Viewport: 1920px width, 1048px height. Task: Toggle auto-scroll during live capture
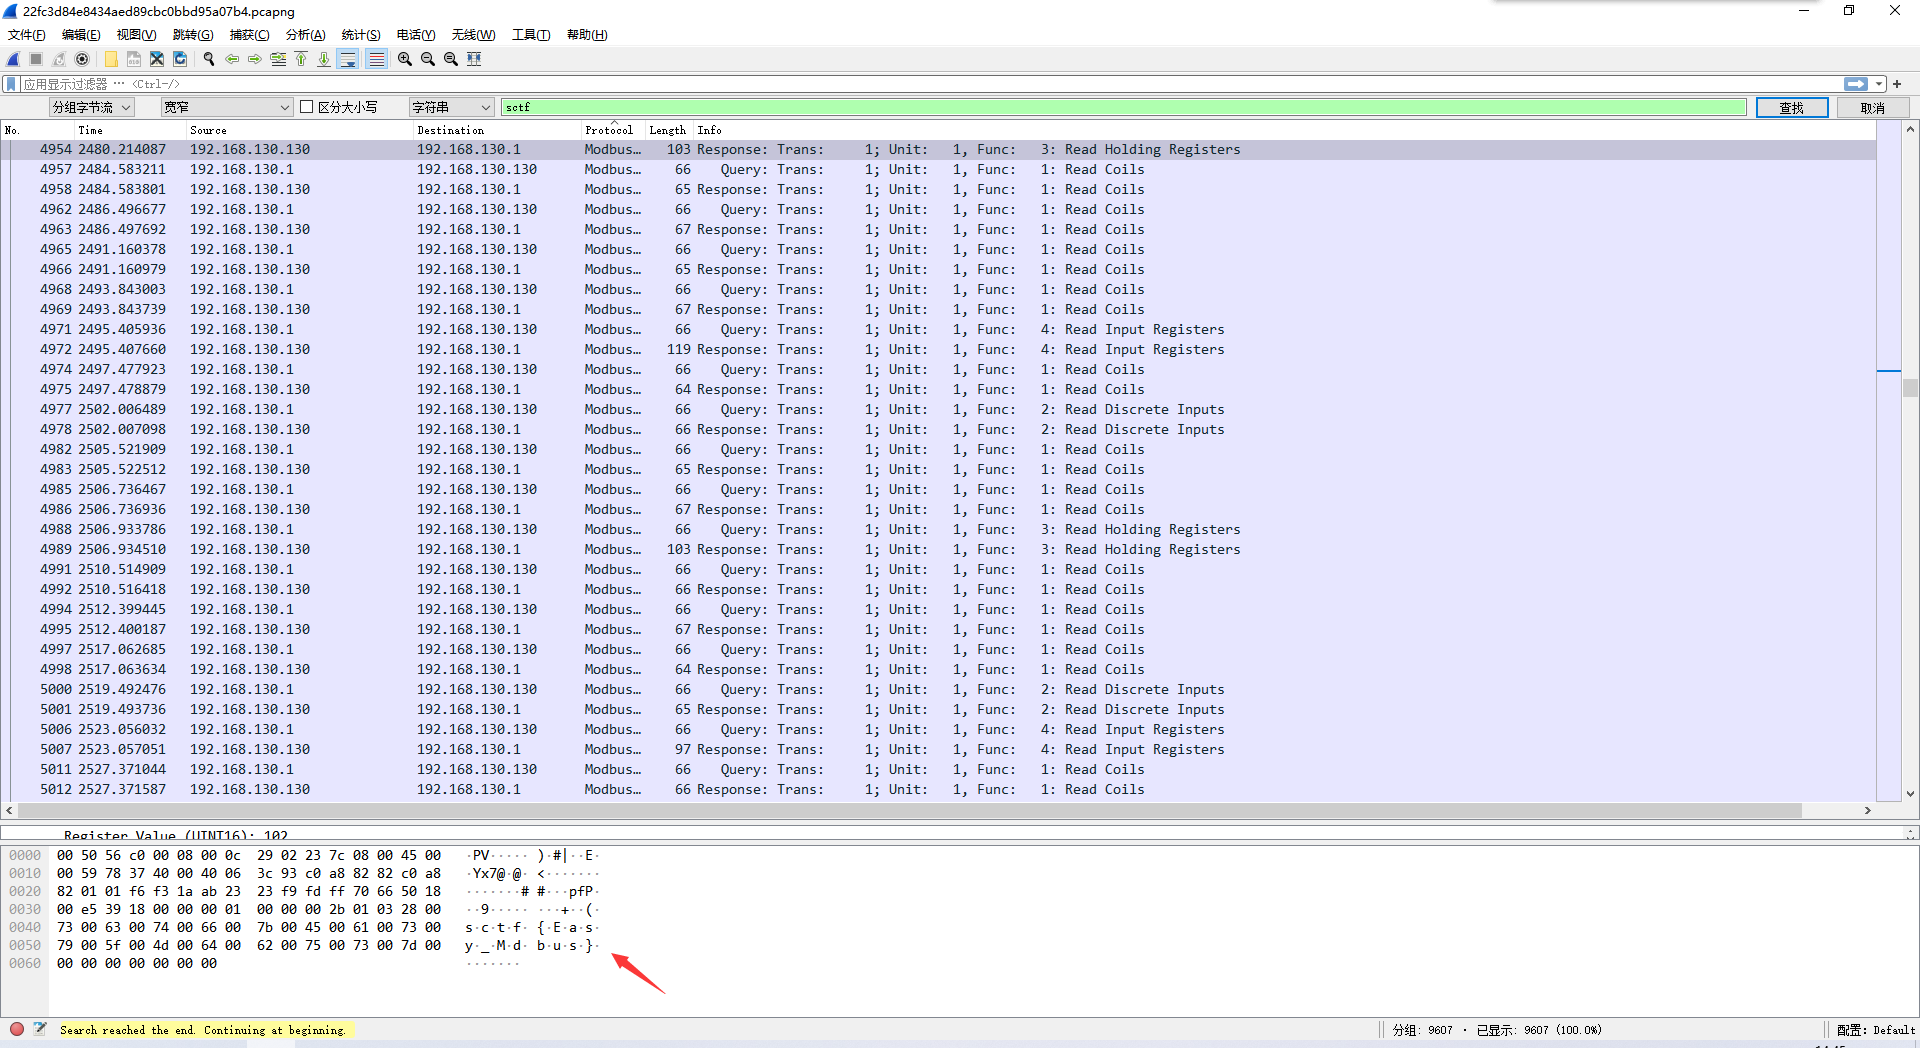coord(348,59)
